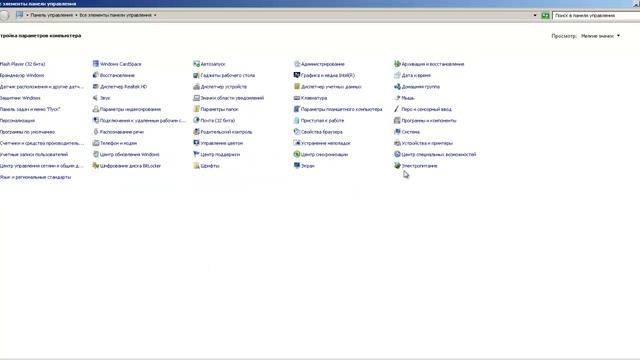Open the Клавиатура (Keyboard) icon
640x360 pixels.
[x=297, y=98]
